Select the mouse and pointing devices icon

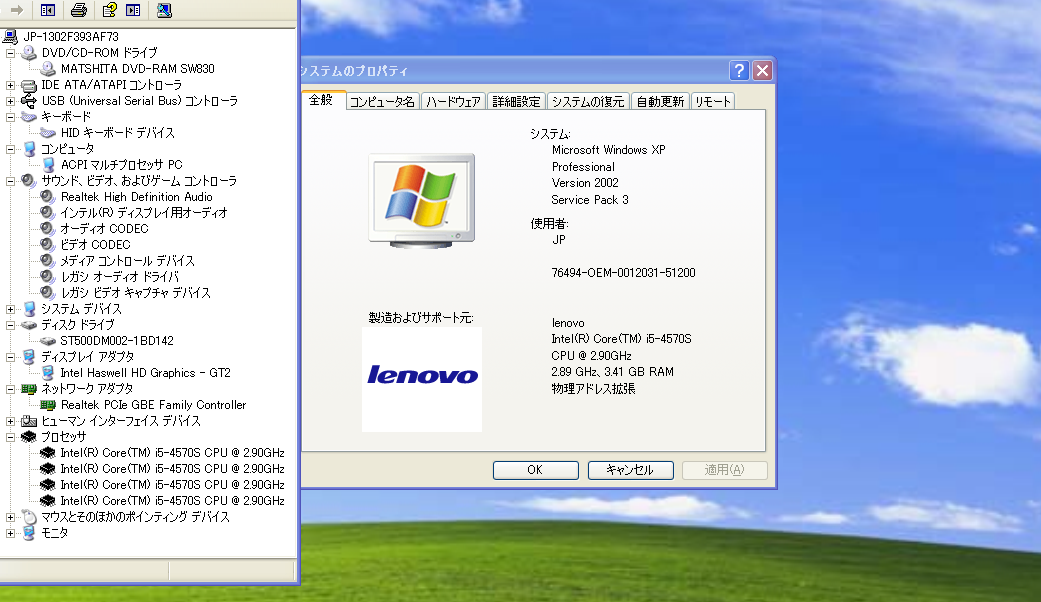(29, 516)
